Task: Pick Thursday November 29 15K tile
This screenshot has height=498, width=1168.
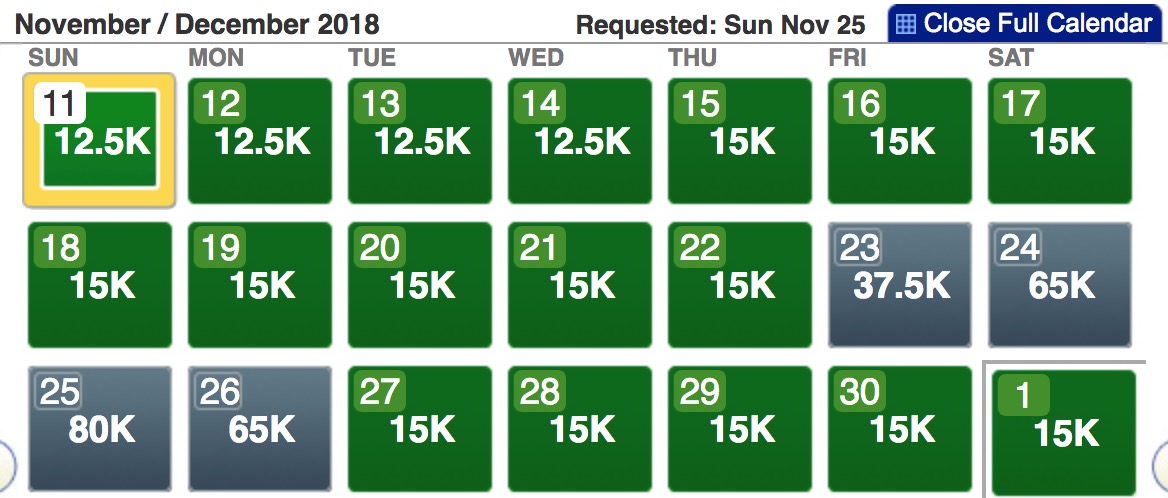Action: (x=740, y=428)
